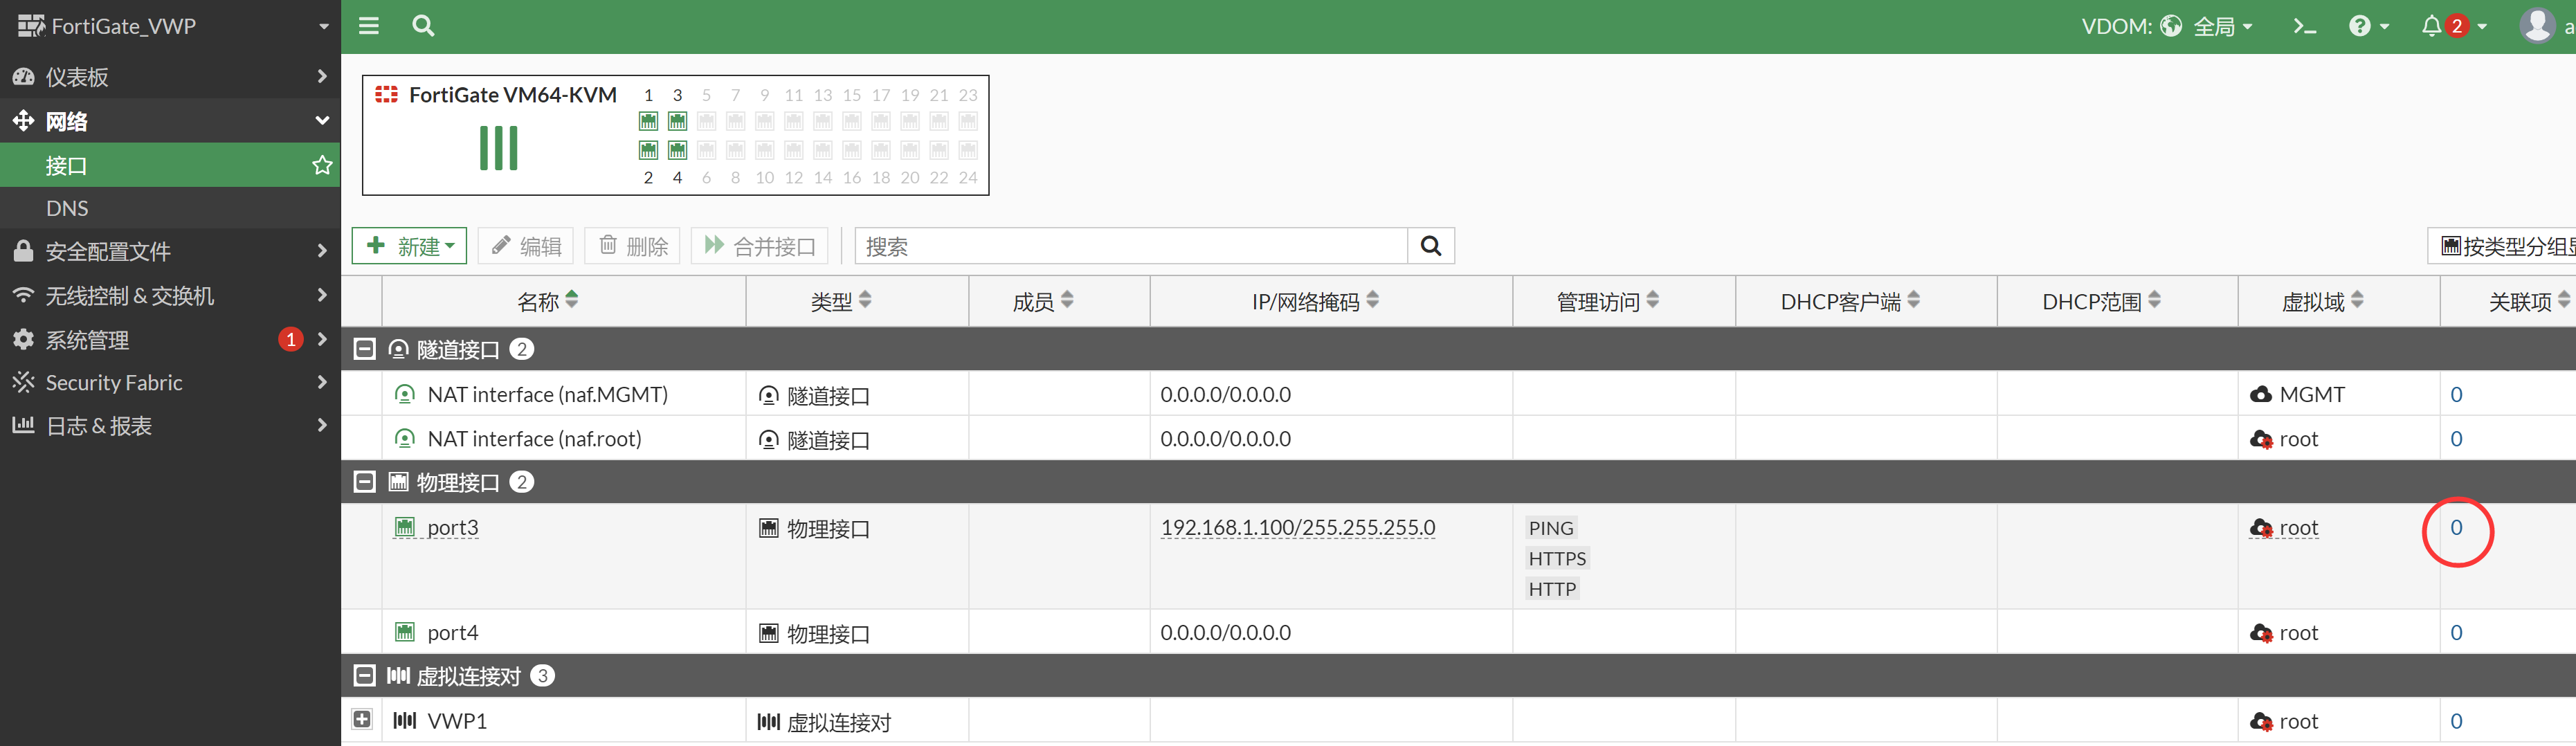The height and width of the screenshot is (746, 2576).
Task: Open the CLI console icon
Action: click(2304, 26)
